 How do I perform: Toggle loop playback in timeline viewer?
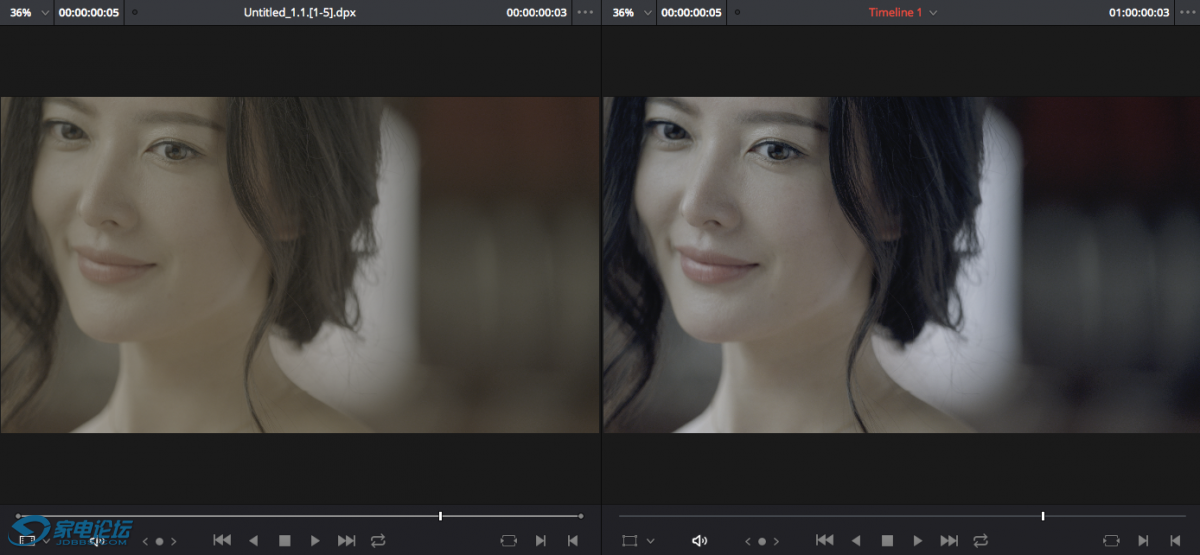tap(980, 540)
